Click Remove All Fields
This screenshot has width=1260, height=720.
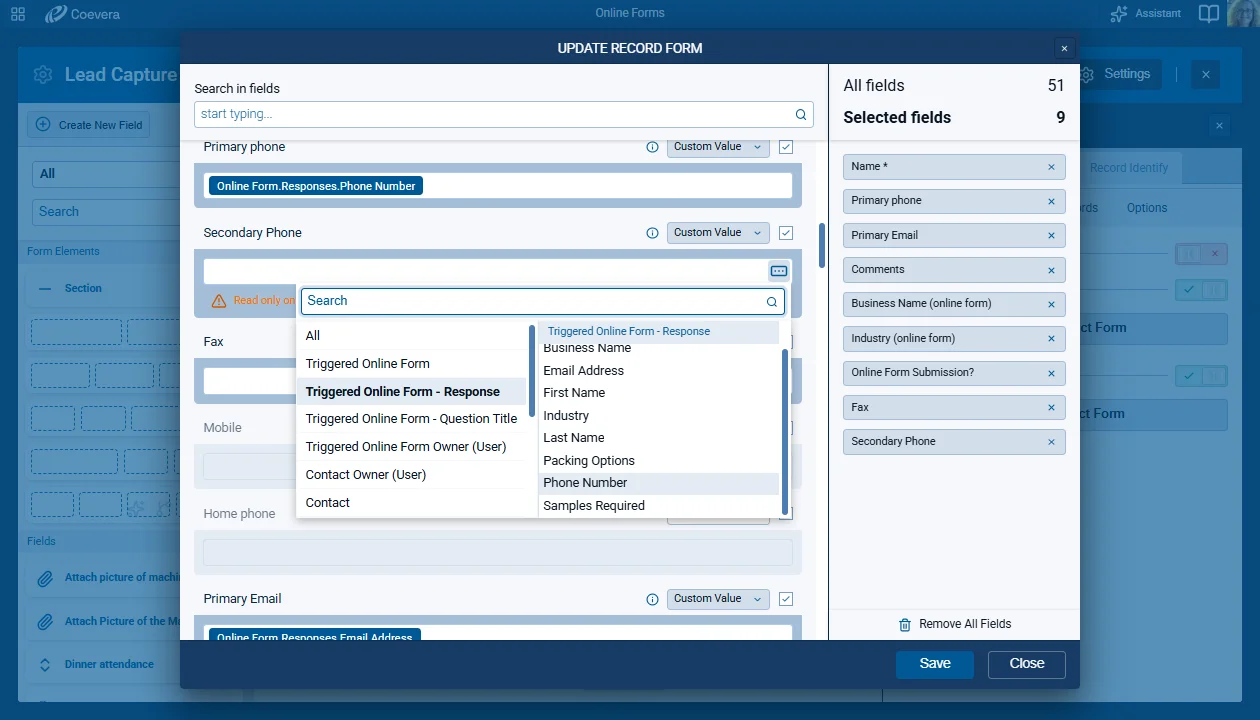click(954, 624)
